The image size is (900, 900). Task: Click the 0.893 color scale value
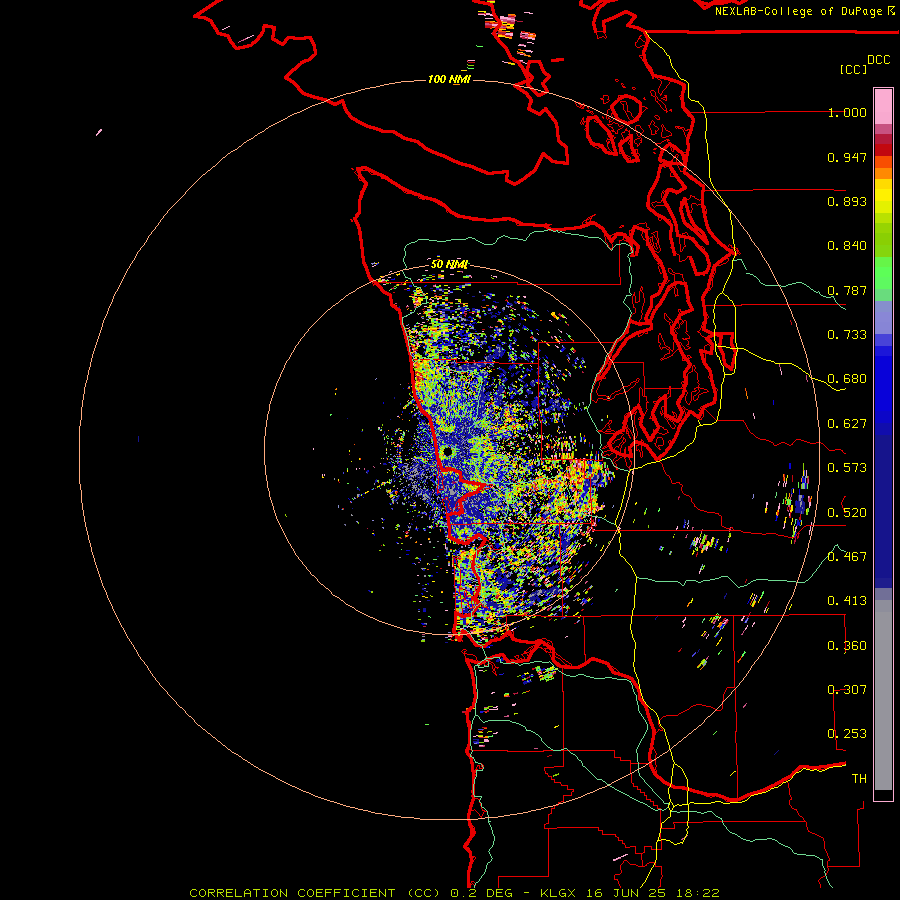click(x=847, y=201)
